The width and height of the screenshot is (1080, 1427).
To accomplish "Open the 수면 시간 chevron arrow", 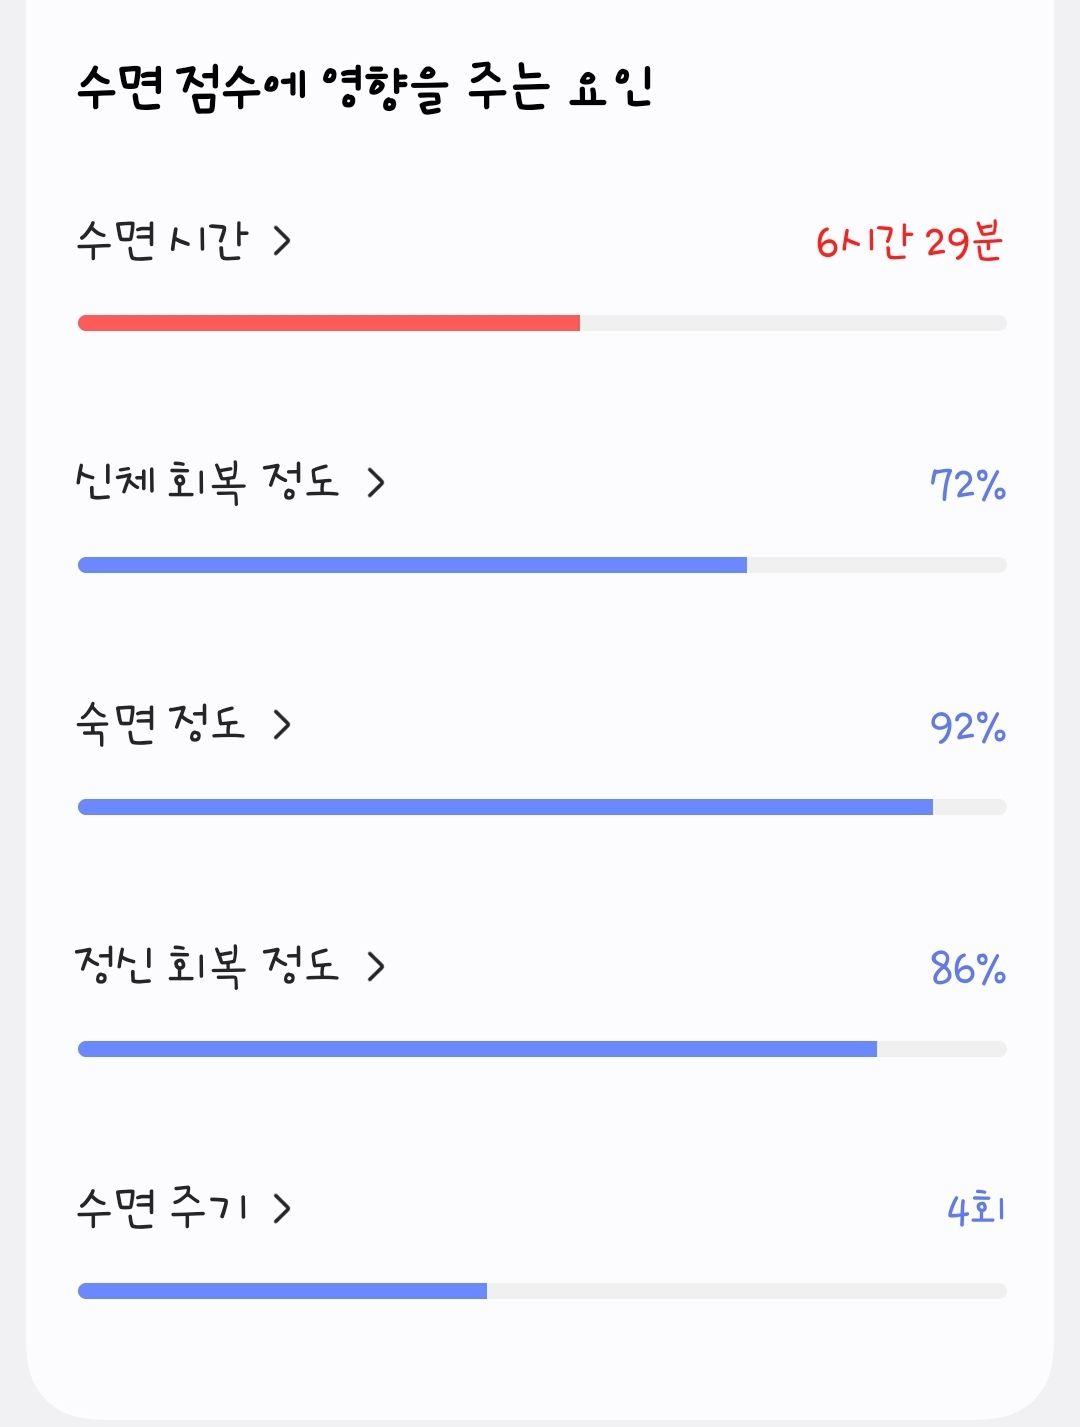I will pyautogui.click(x=282, y=241).
